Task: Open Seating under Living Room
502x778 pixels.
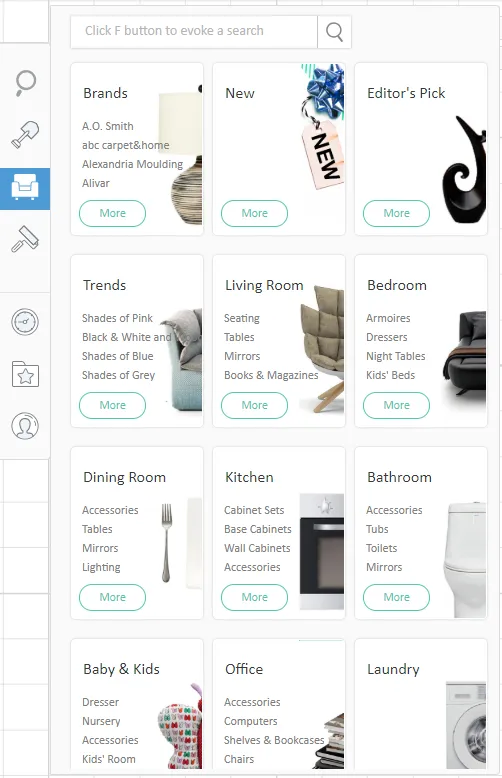Action: [x=242, y=318]
